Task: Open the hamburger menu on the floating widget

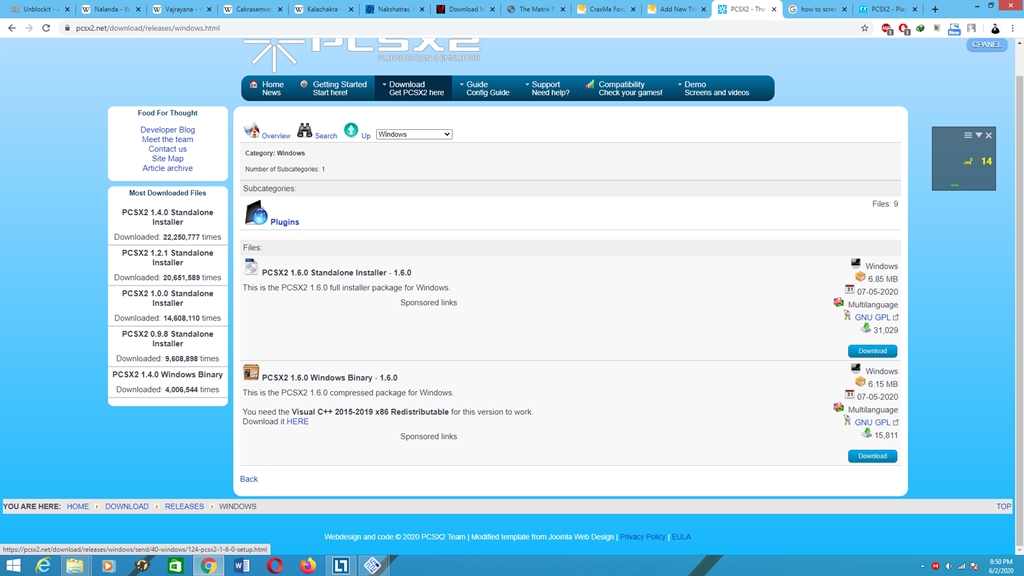Action: pos(968,135)
